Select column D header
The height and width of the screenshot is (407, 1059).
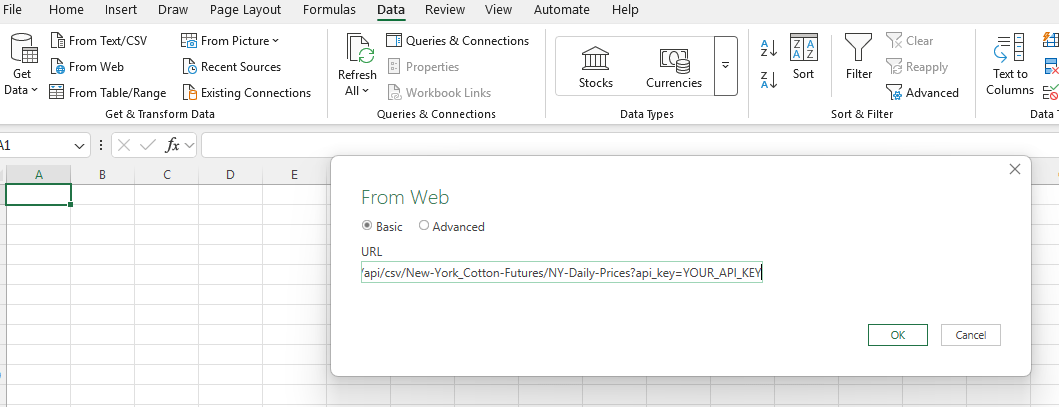(230, 174)
